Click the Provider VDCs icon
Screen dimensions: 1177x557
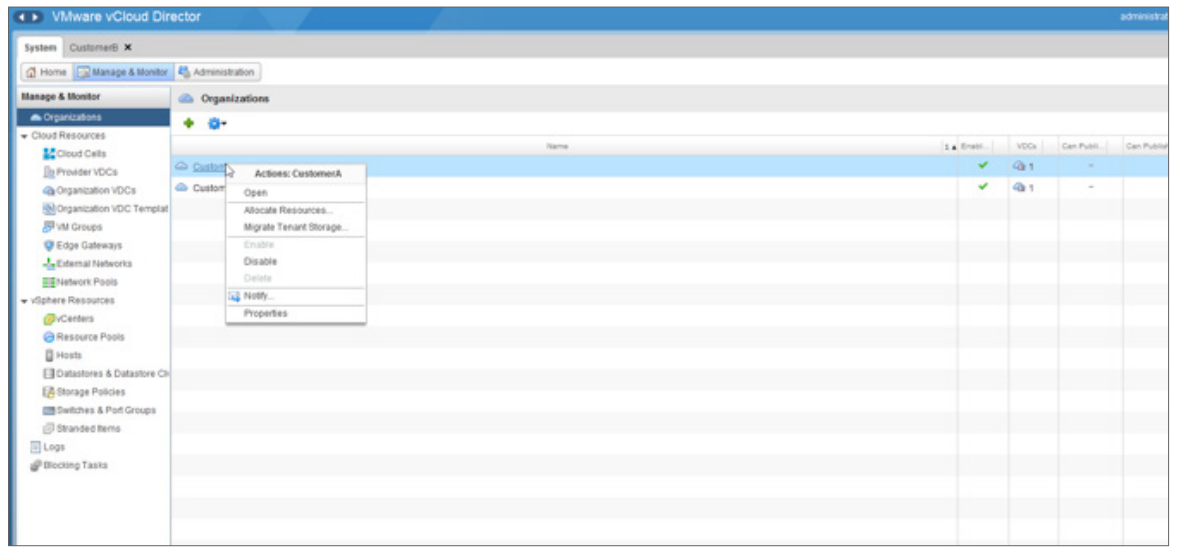(x=50, y=172)
